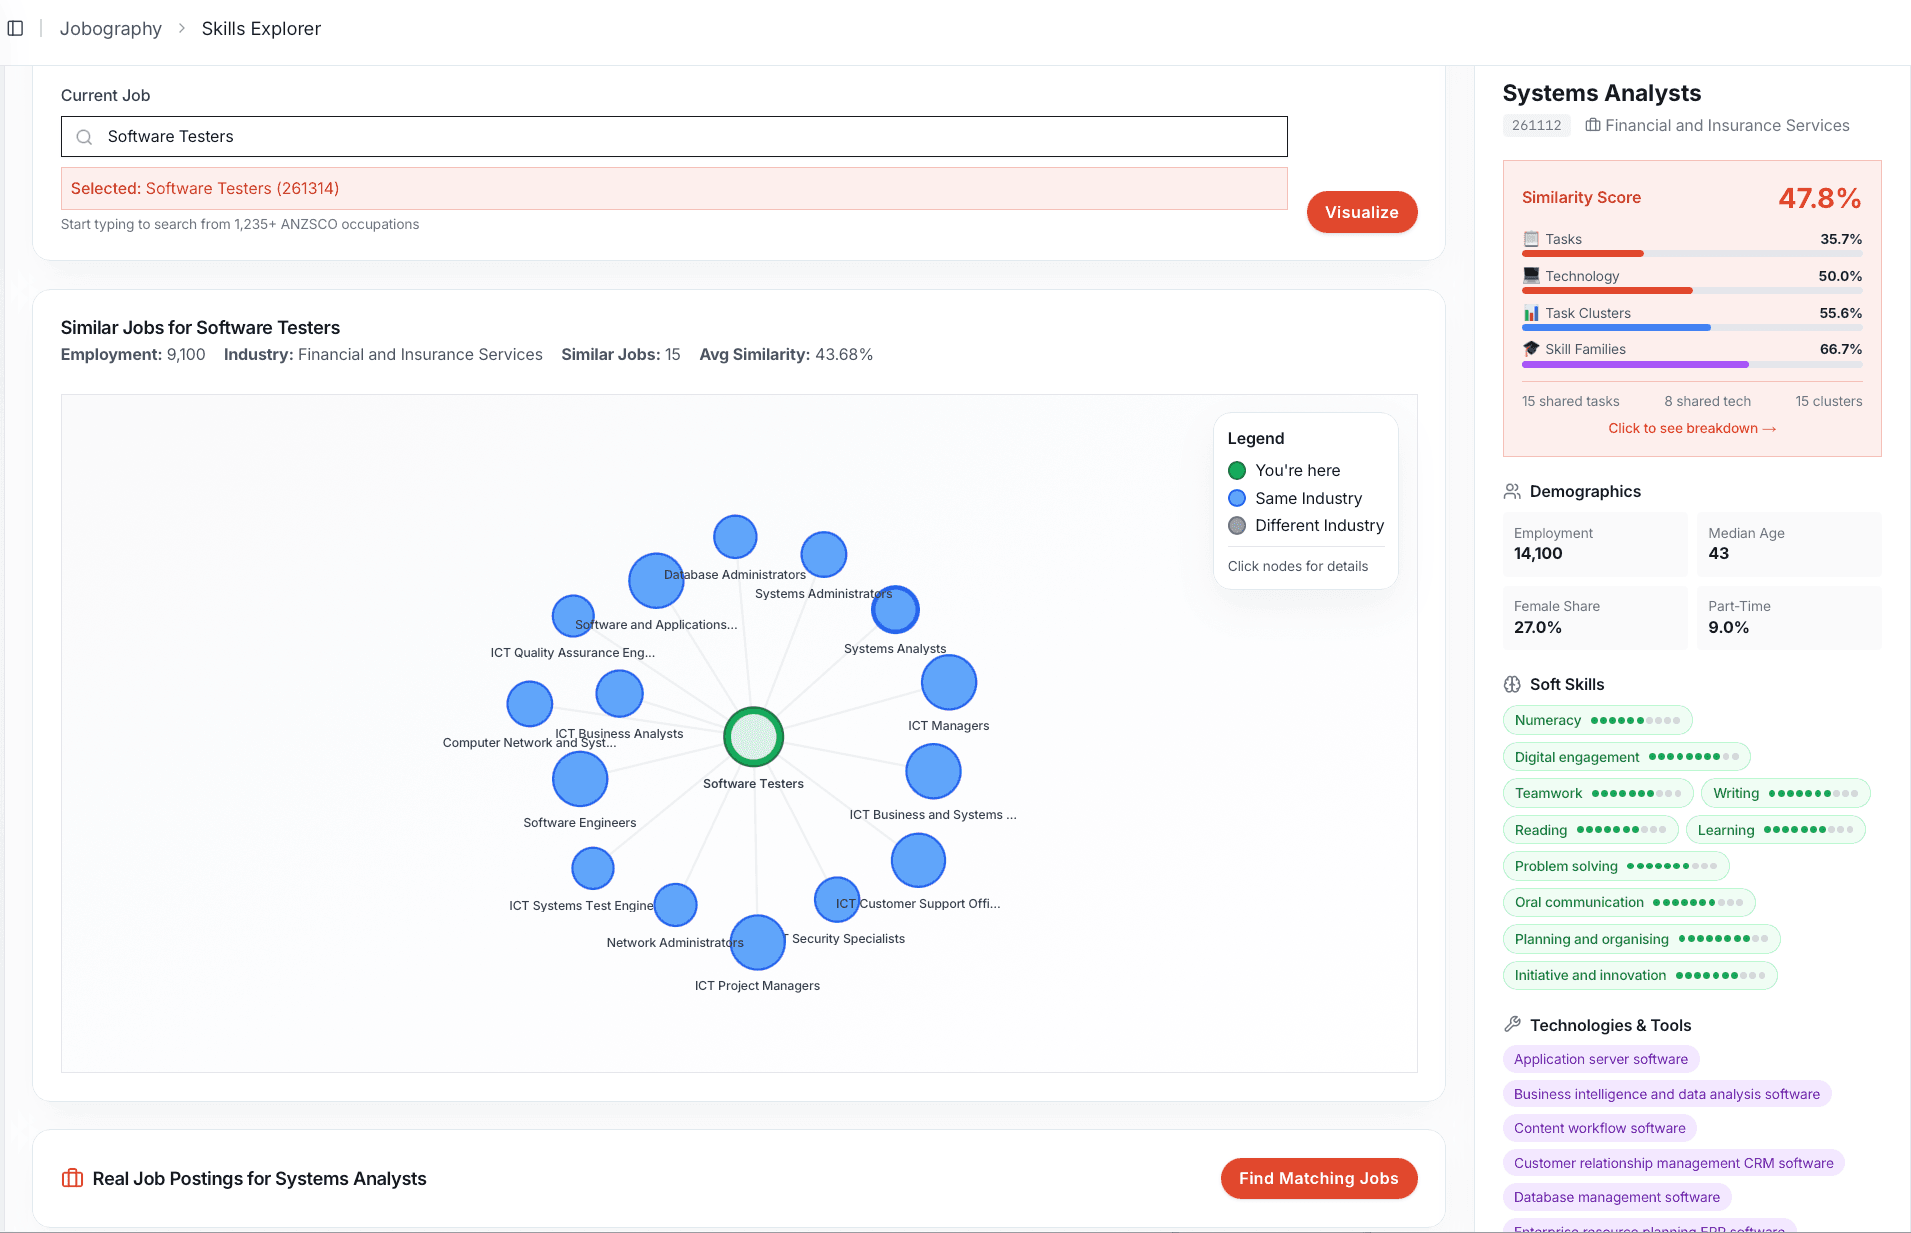Click the Soft Skills brain icon
The height and width of the screenshot is (1233, 1911).
pos(1512,684)
